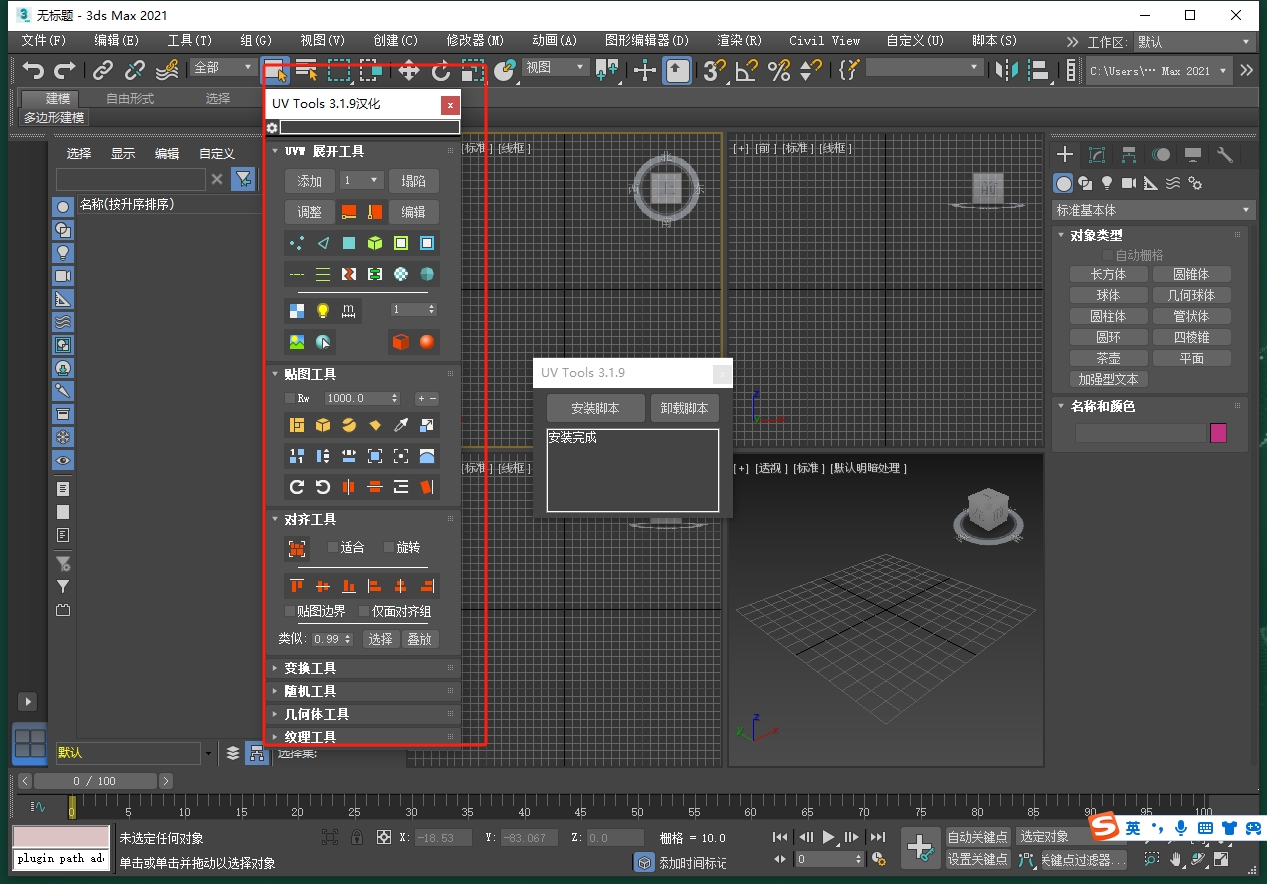This screenshot has height=884, width=1267.
Task: Open the Utilities wrench panel
Action: [x=1224, y=155]
